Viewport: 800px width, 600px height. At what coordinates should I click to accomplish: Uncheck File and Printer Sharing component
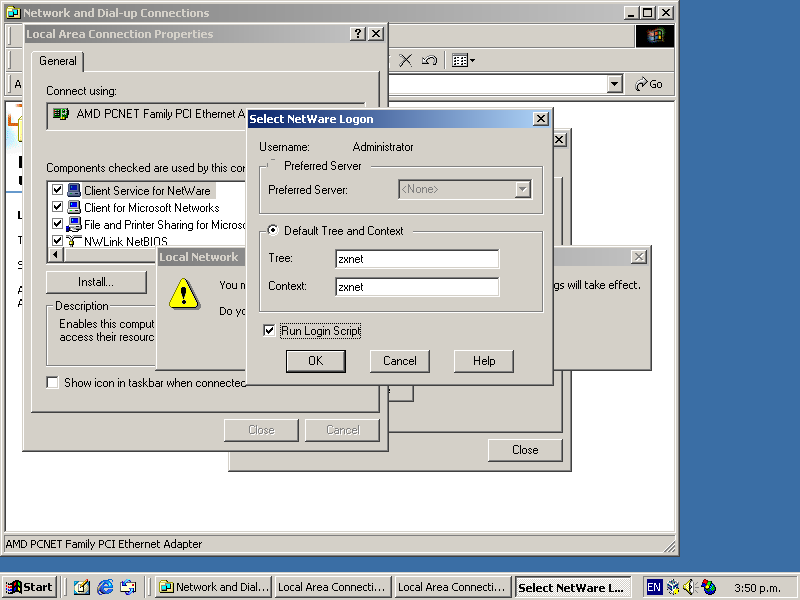coord(57,223)
